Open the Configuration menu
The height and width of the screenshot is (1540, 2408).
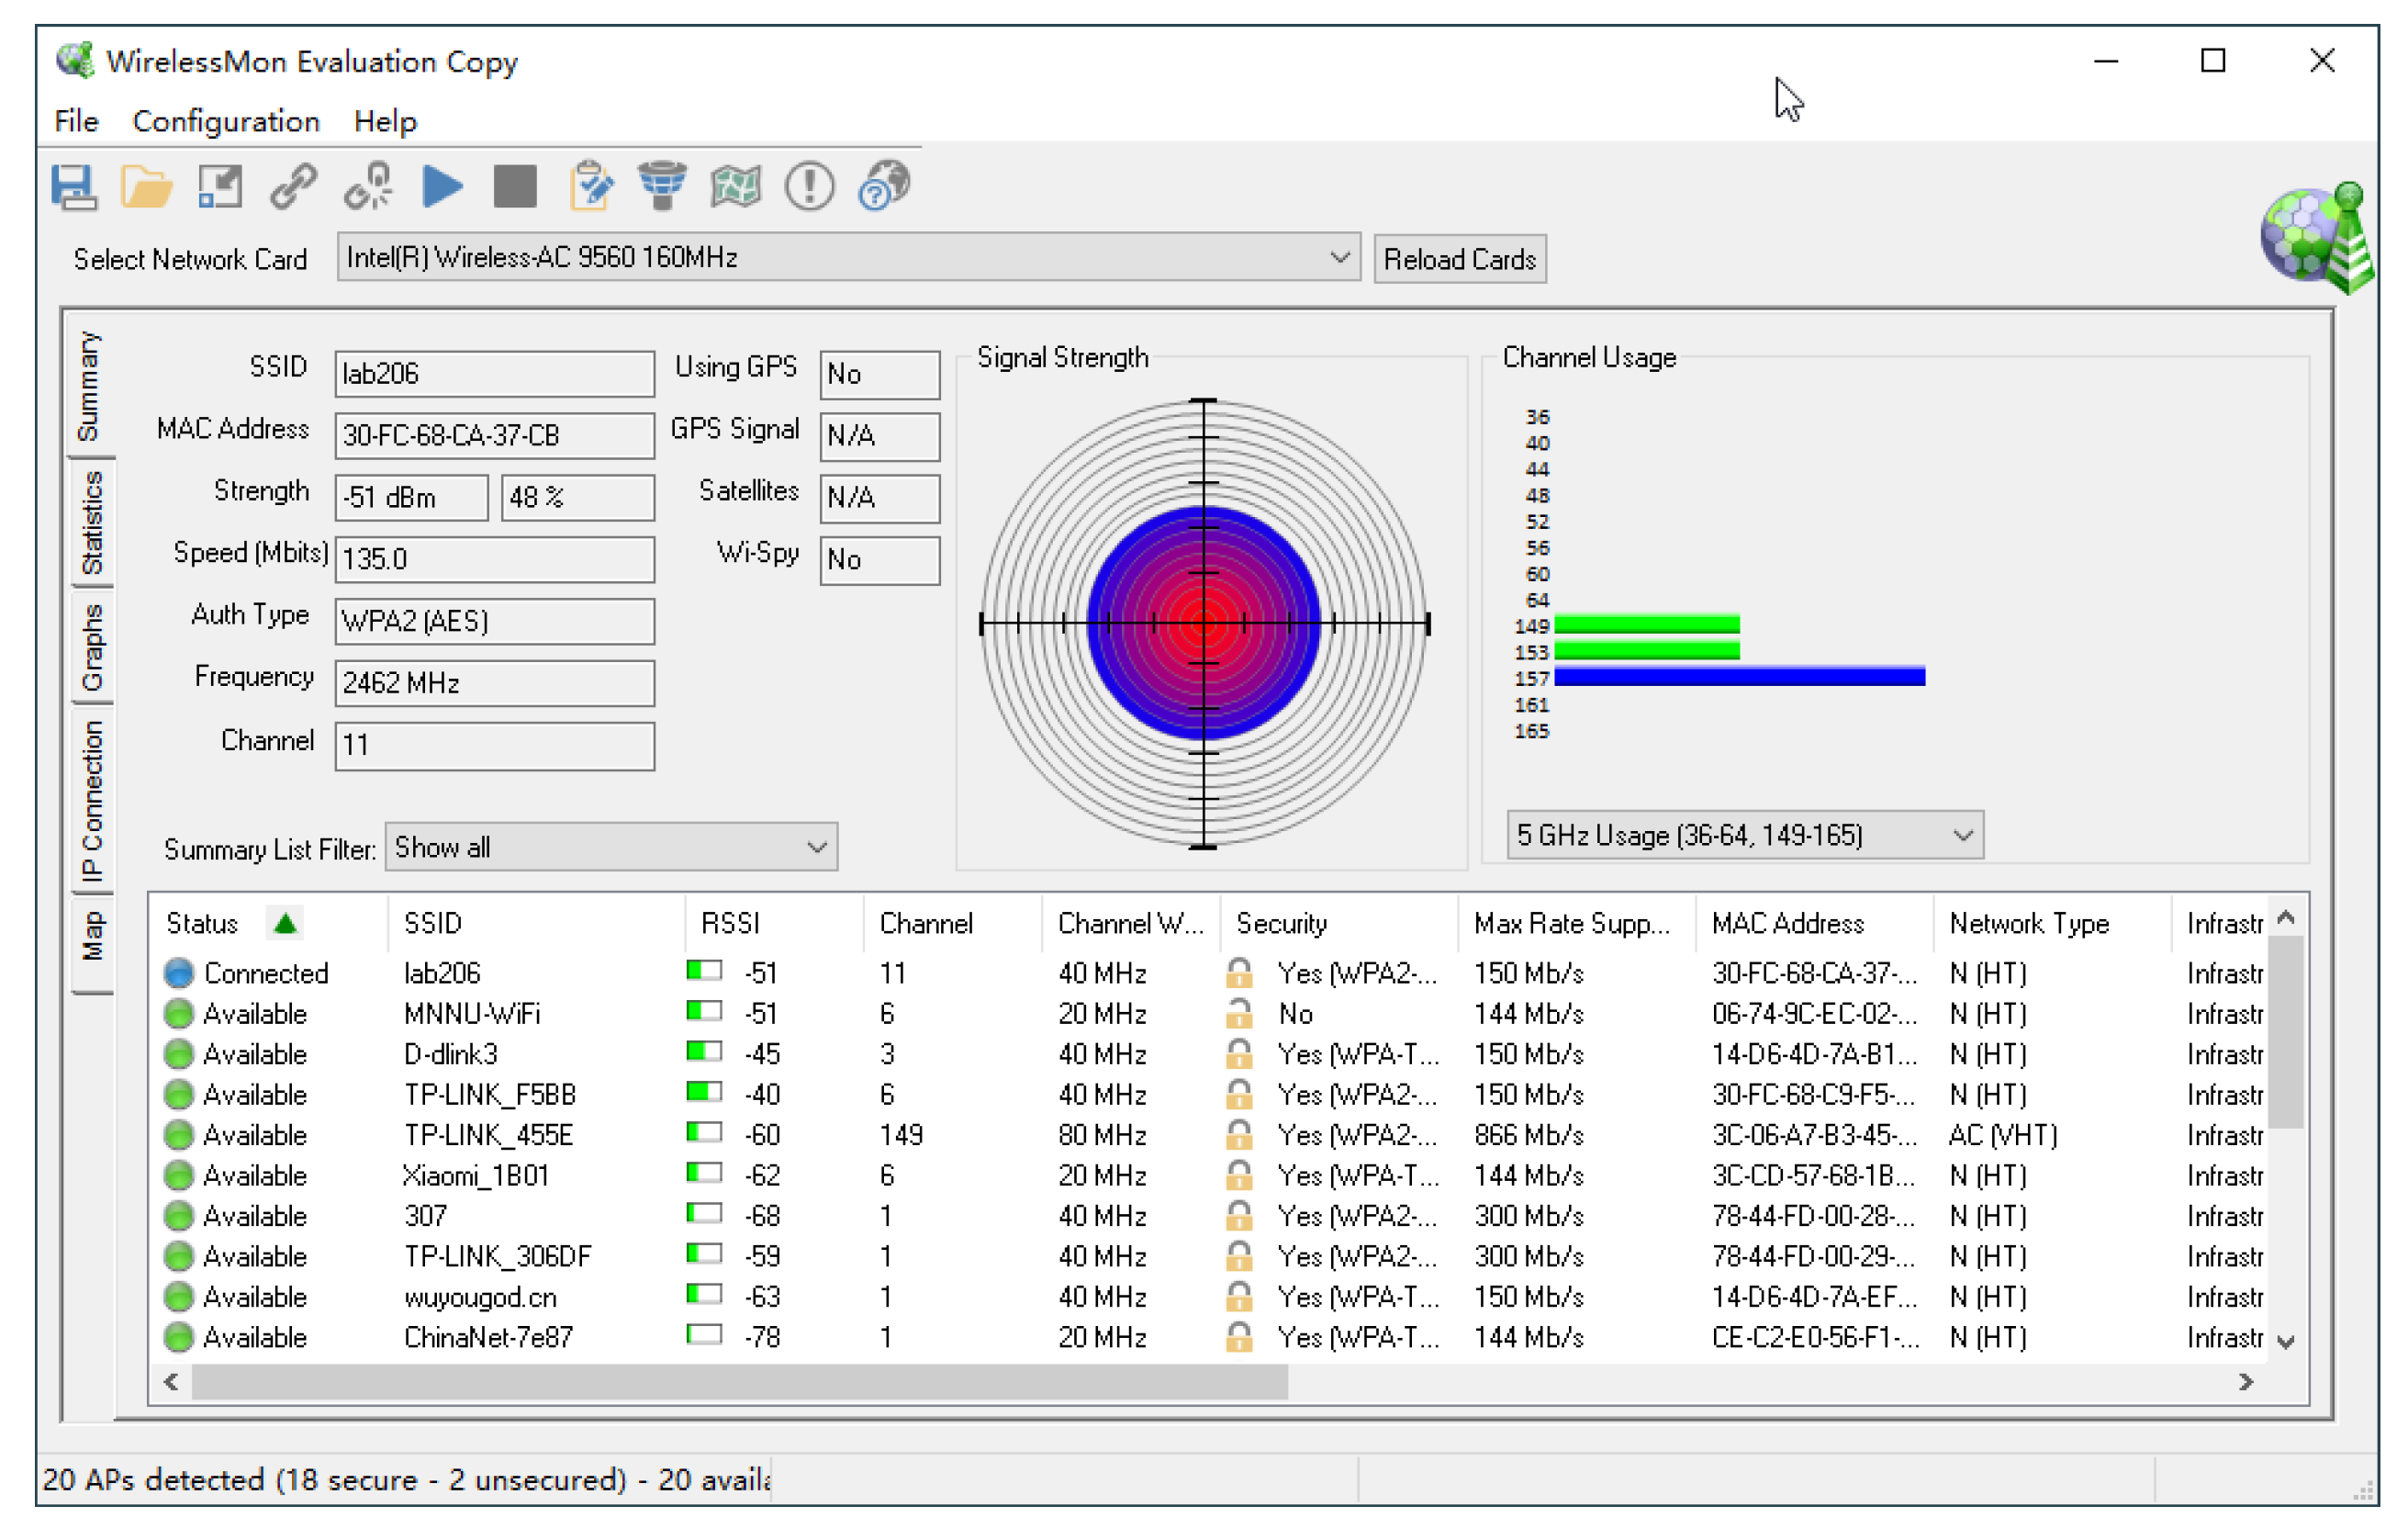(x=226, y=122)
